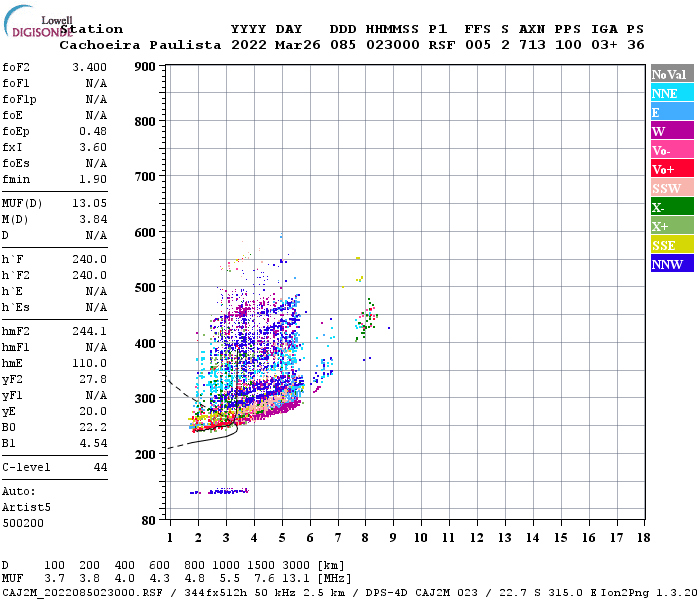Click the CAJ2M_2022085023000.RSF file name
700x600 pixels.
82,593
